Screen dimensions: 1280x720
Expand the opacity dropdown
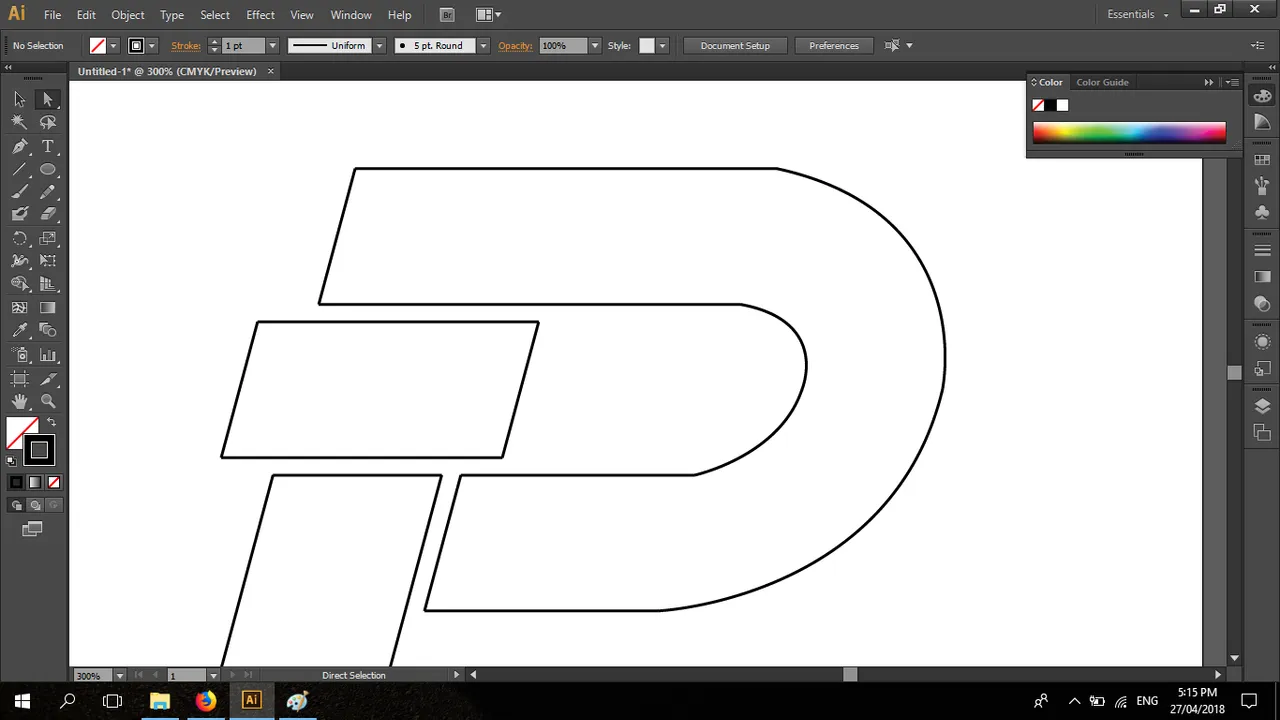[595, 46]
